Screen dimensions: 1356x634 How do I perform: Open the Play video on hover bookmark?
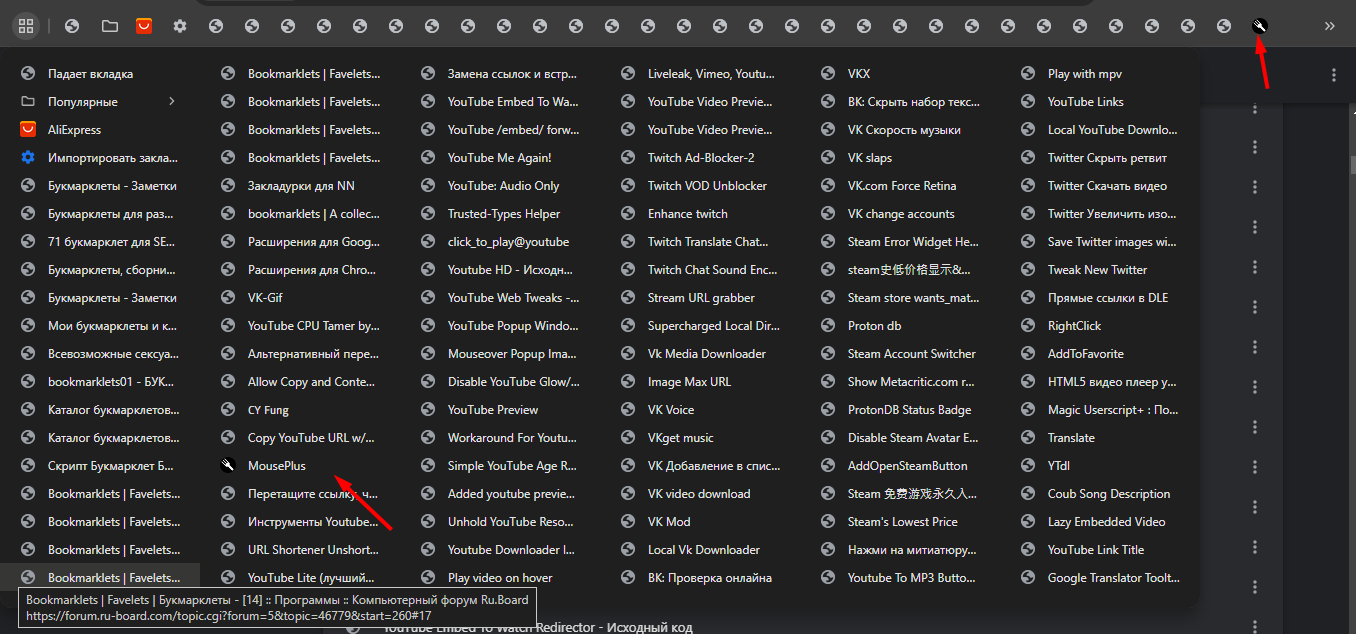(x=500, y=578)
